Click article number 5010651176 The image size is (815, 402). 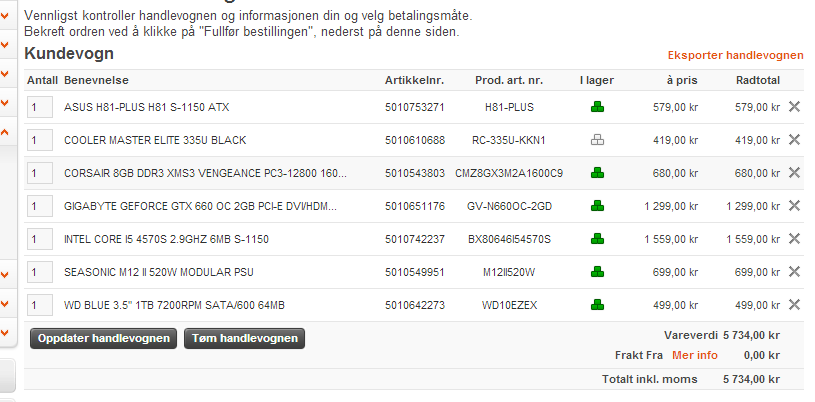[x=415, y=206]
